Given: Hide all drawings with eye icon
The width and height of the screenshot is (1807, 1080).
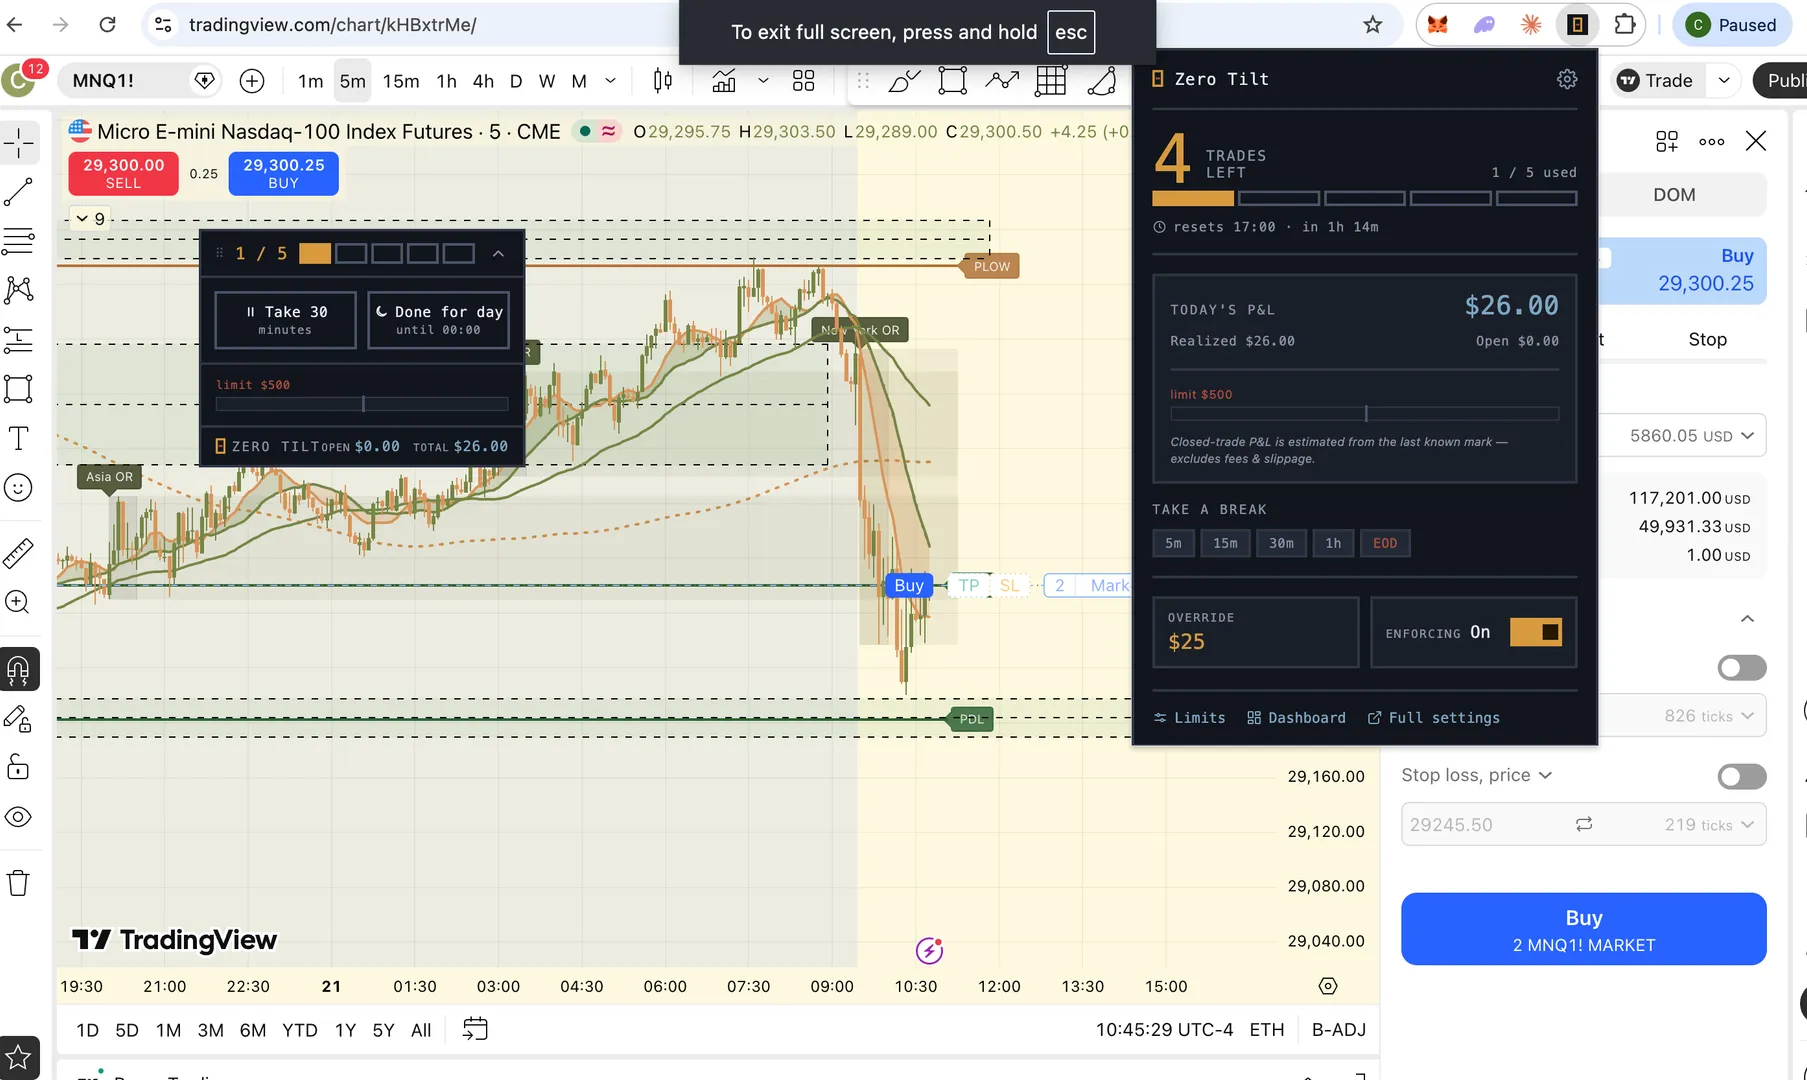Looking at the screenshot, I should (19, 817).
